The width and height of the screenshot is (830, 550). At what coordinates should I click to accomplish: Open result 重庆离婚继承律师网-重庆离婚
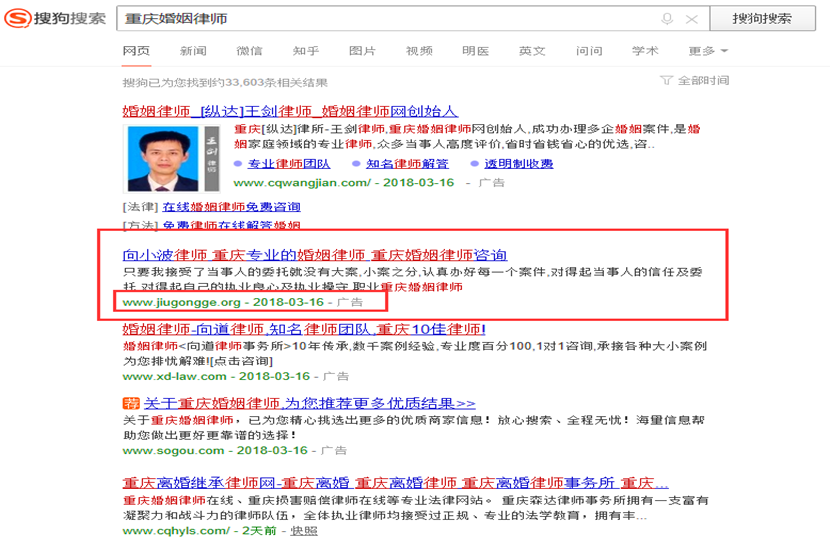coord(395,483)
